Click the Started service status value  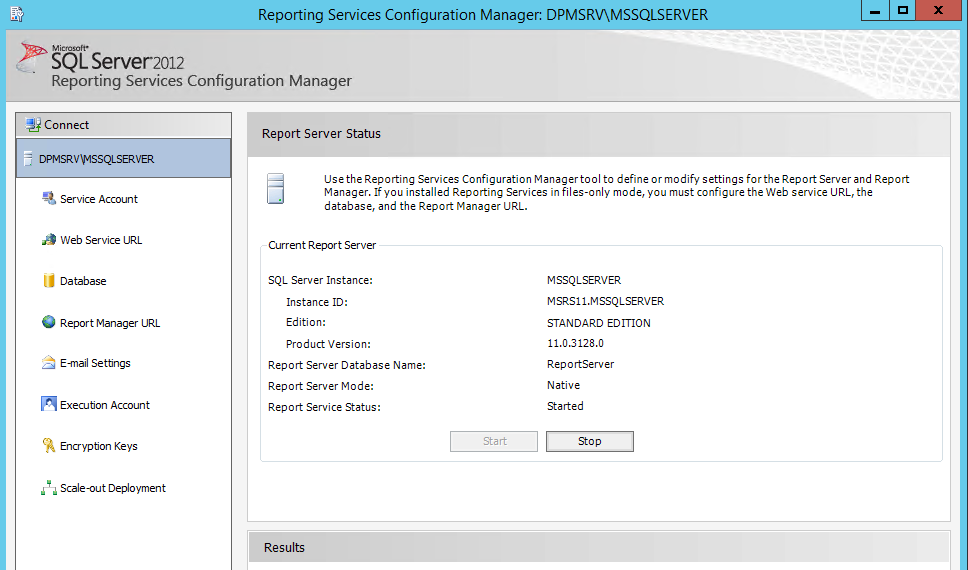tap(565, 406)
